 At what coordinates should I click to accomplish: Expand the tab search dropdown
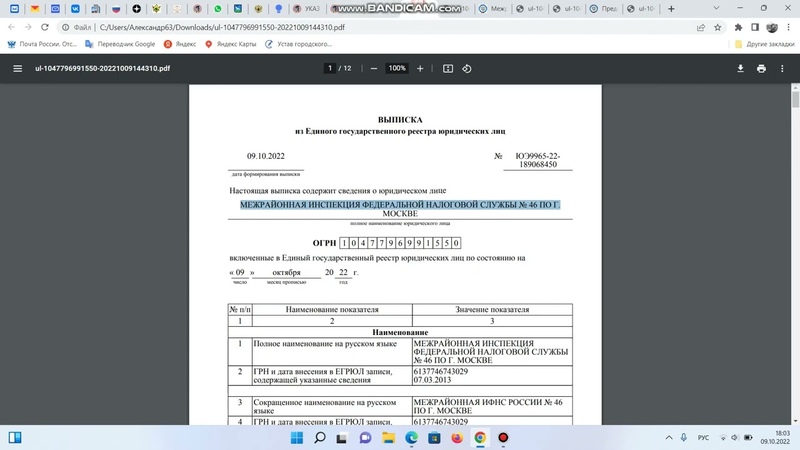pyautogui.click(x=716, y=8)
